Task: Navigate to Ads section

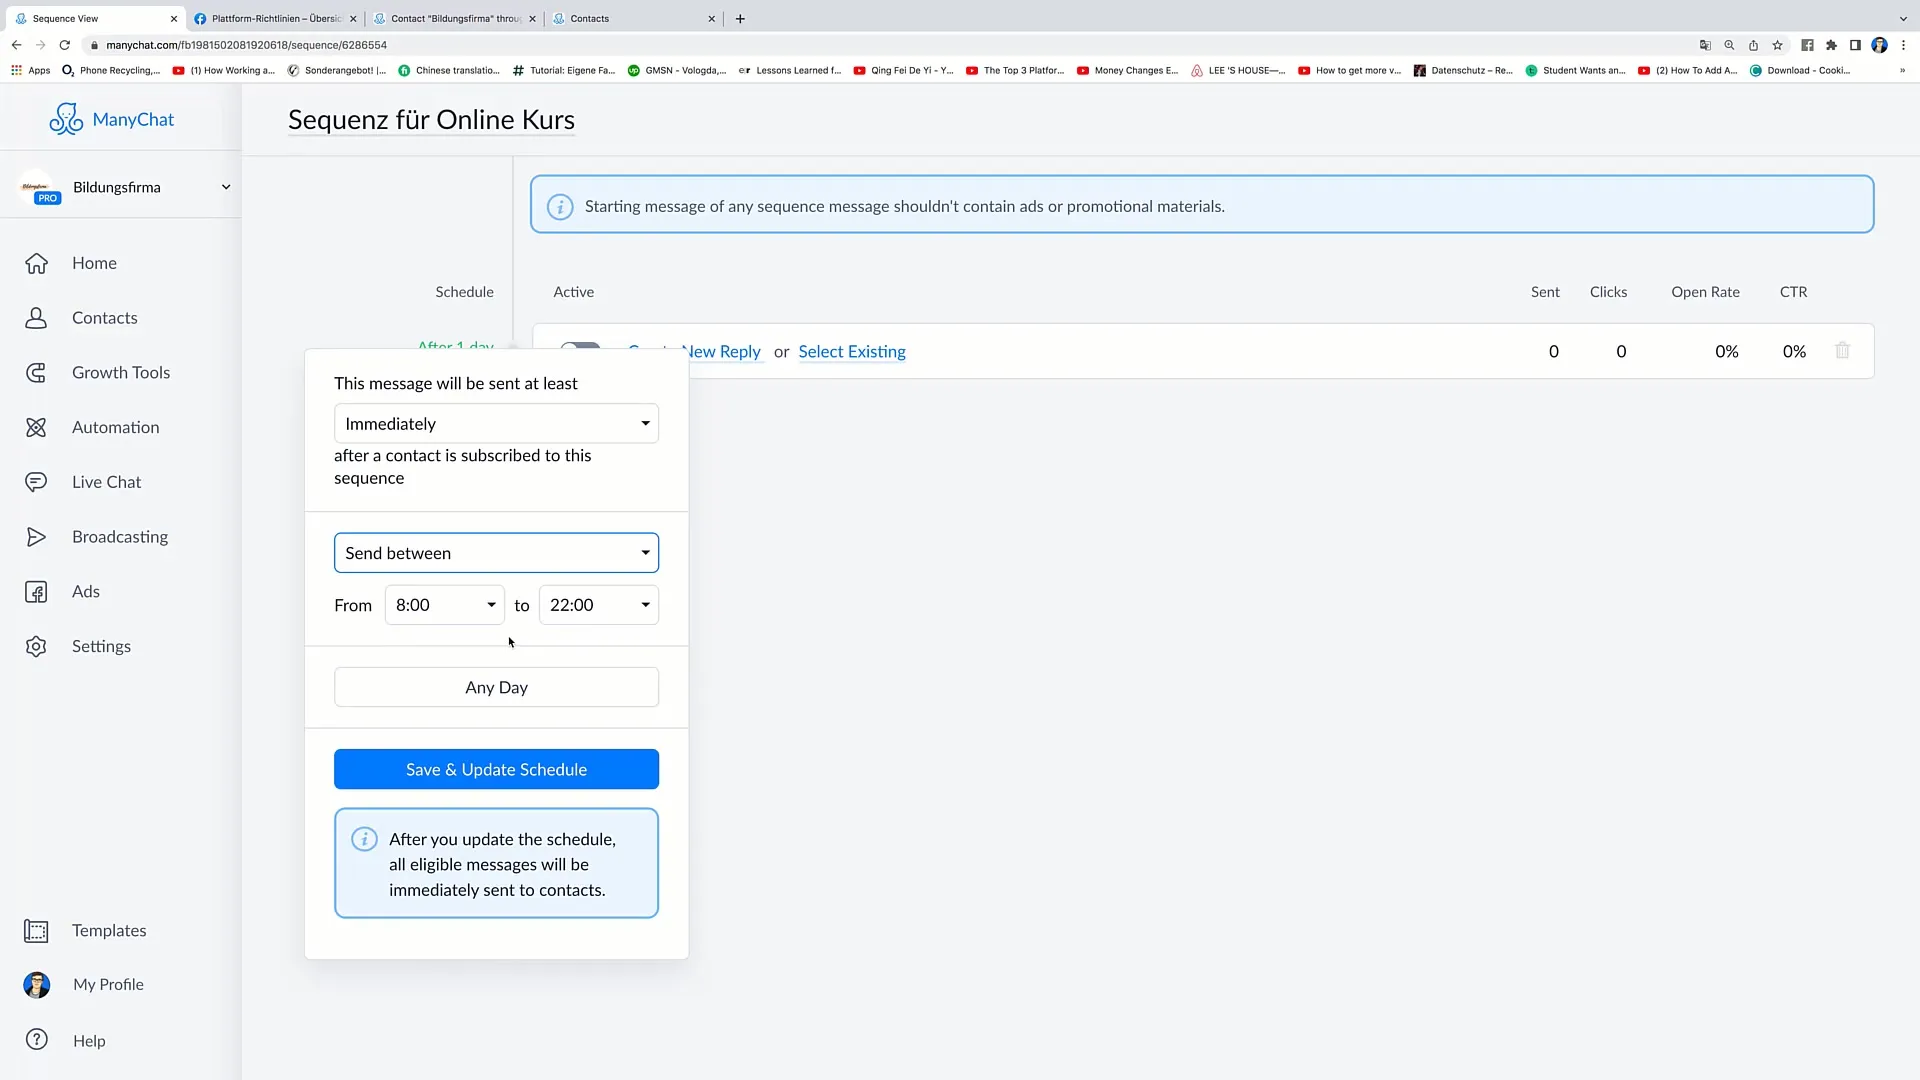Action: pos(86,591)
